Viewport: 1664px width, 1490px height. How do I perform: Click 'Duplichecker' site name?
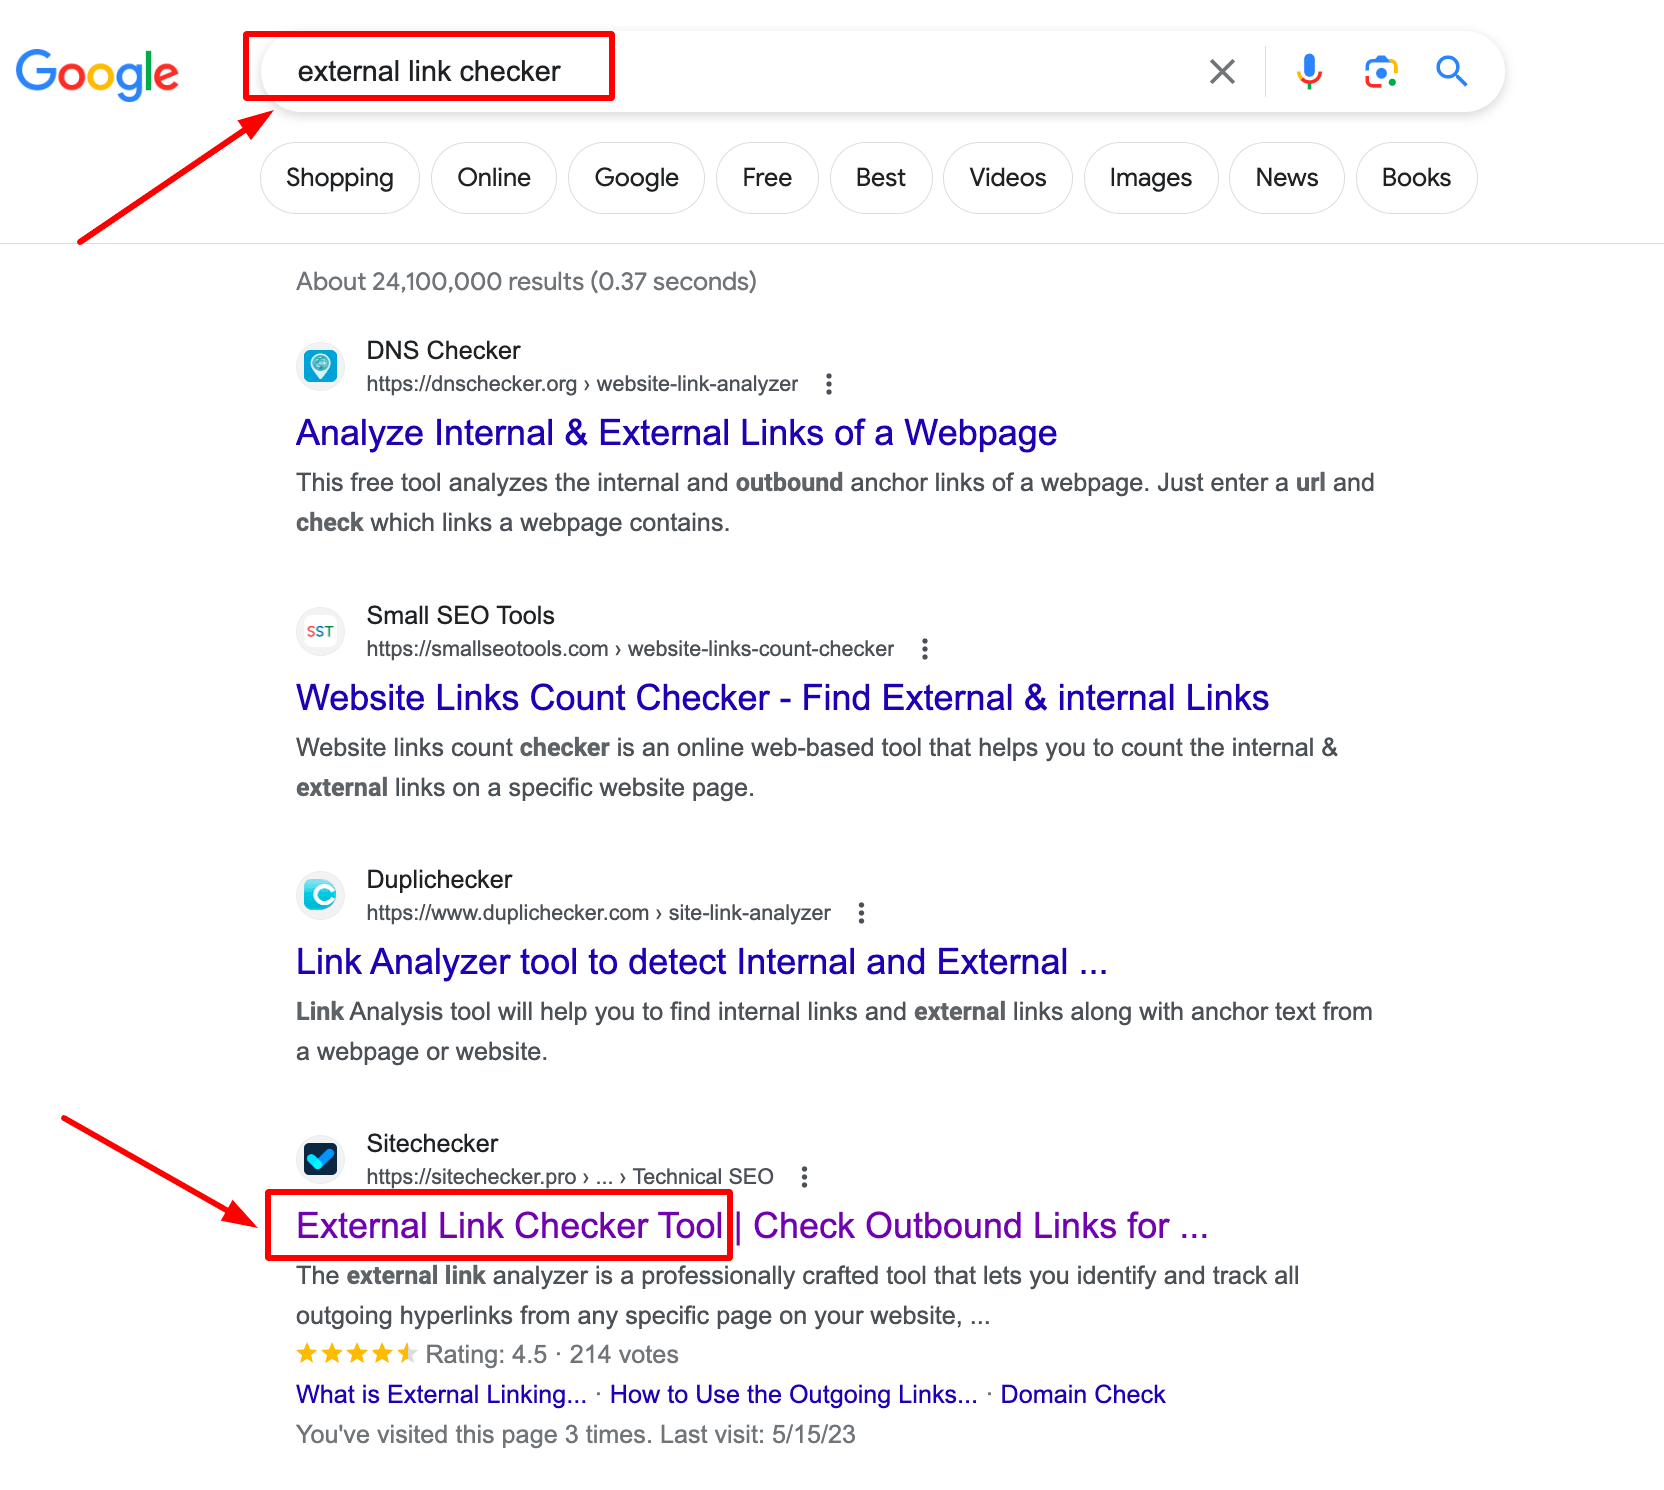tap(439, 880)
